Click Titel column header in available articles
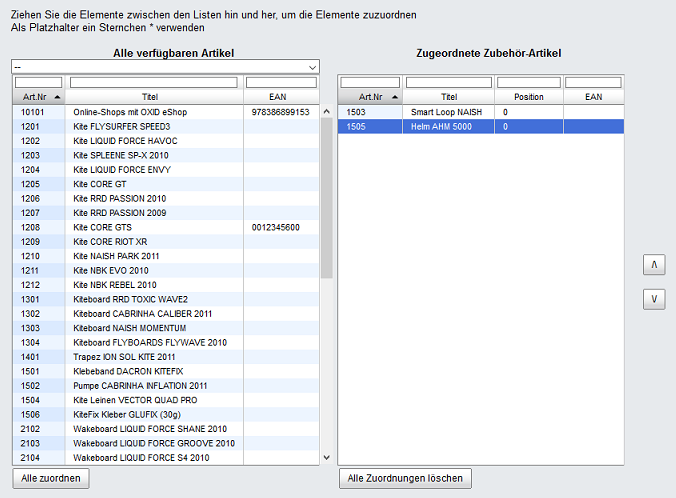Viewport: 676px width, 498px height. [150, 97]
